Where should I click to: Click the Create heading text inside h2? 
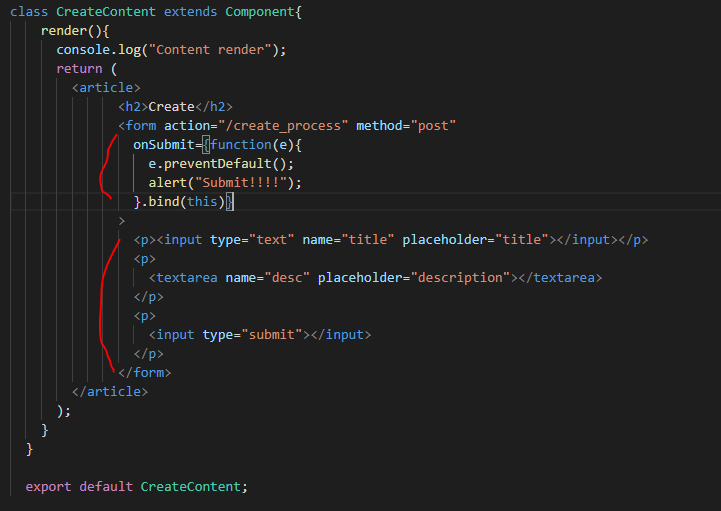click(172, 107)
